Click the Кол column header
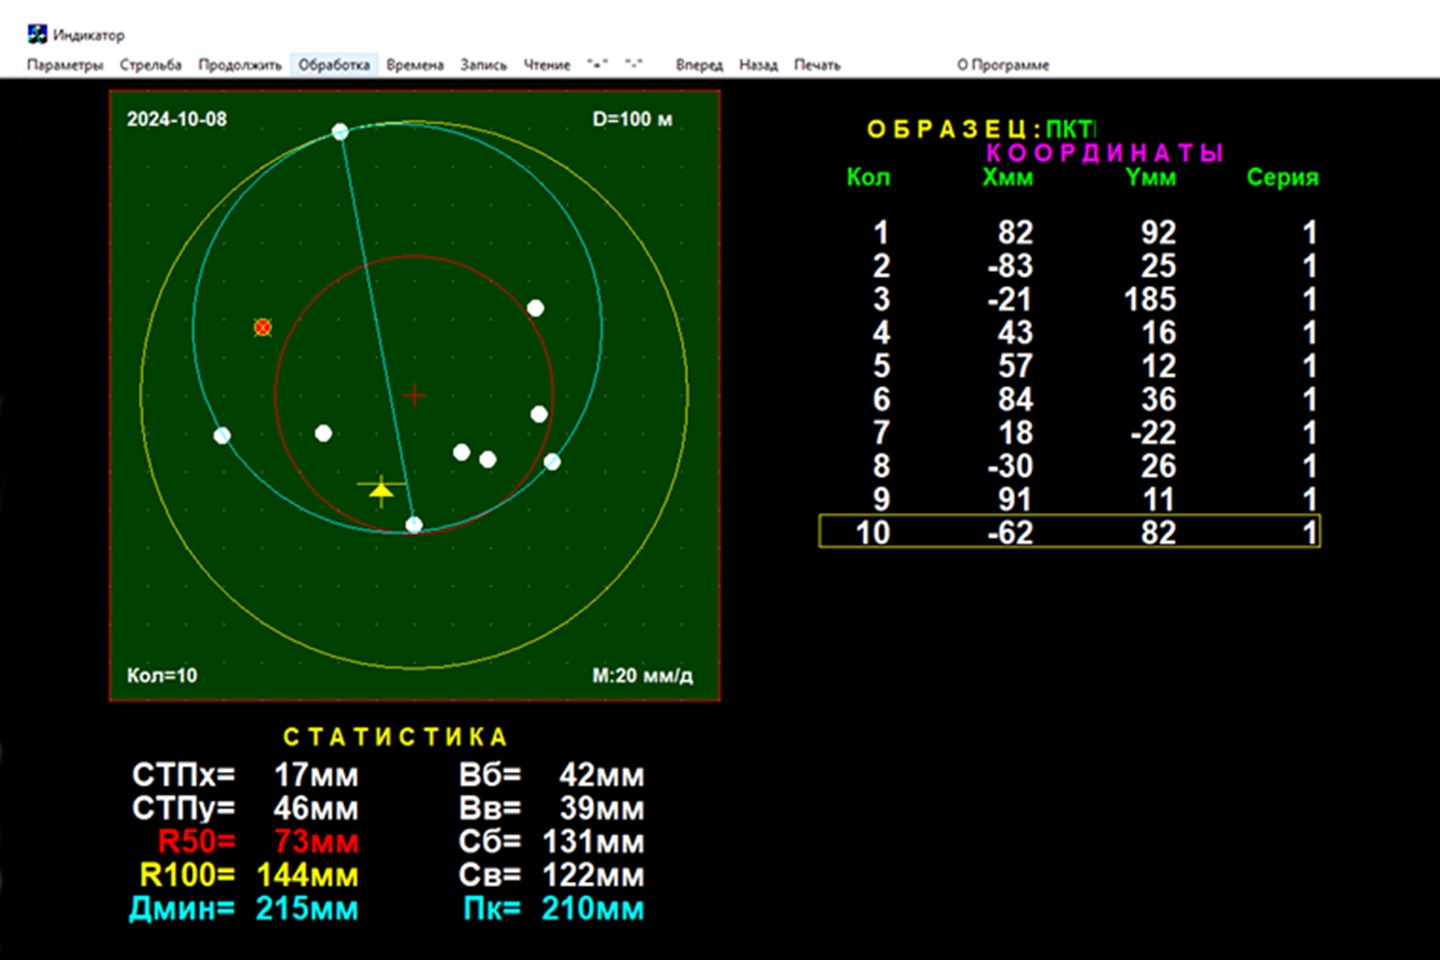This screenshot has width=1440, height=960. 868,177
